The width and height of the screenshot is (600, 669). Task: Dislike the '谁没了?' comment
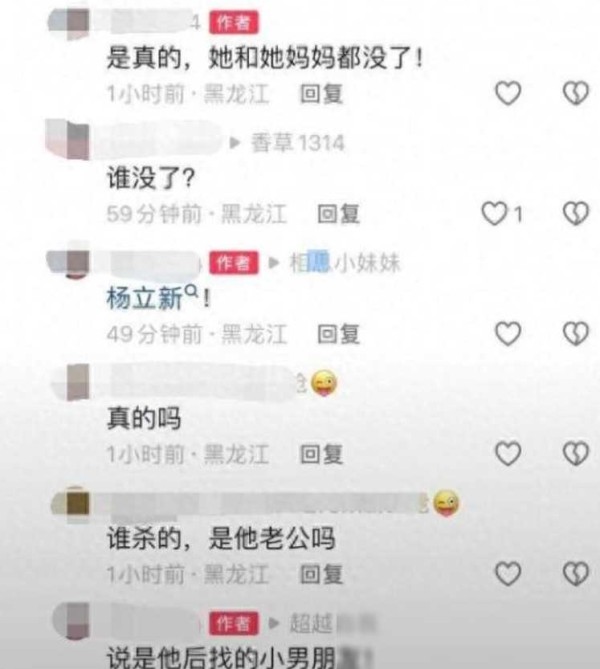pos(576,213)
